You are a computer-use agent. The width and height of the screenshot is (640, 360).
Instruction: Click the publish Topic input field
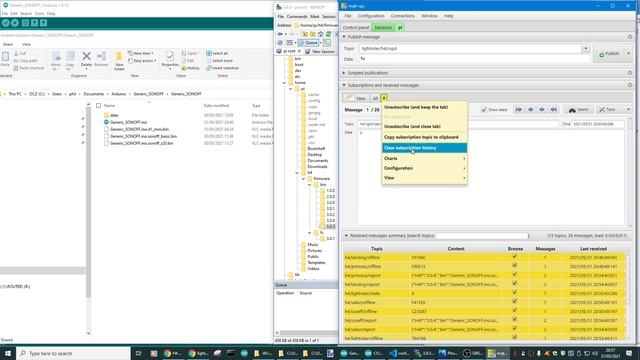[x=470, y=48]
